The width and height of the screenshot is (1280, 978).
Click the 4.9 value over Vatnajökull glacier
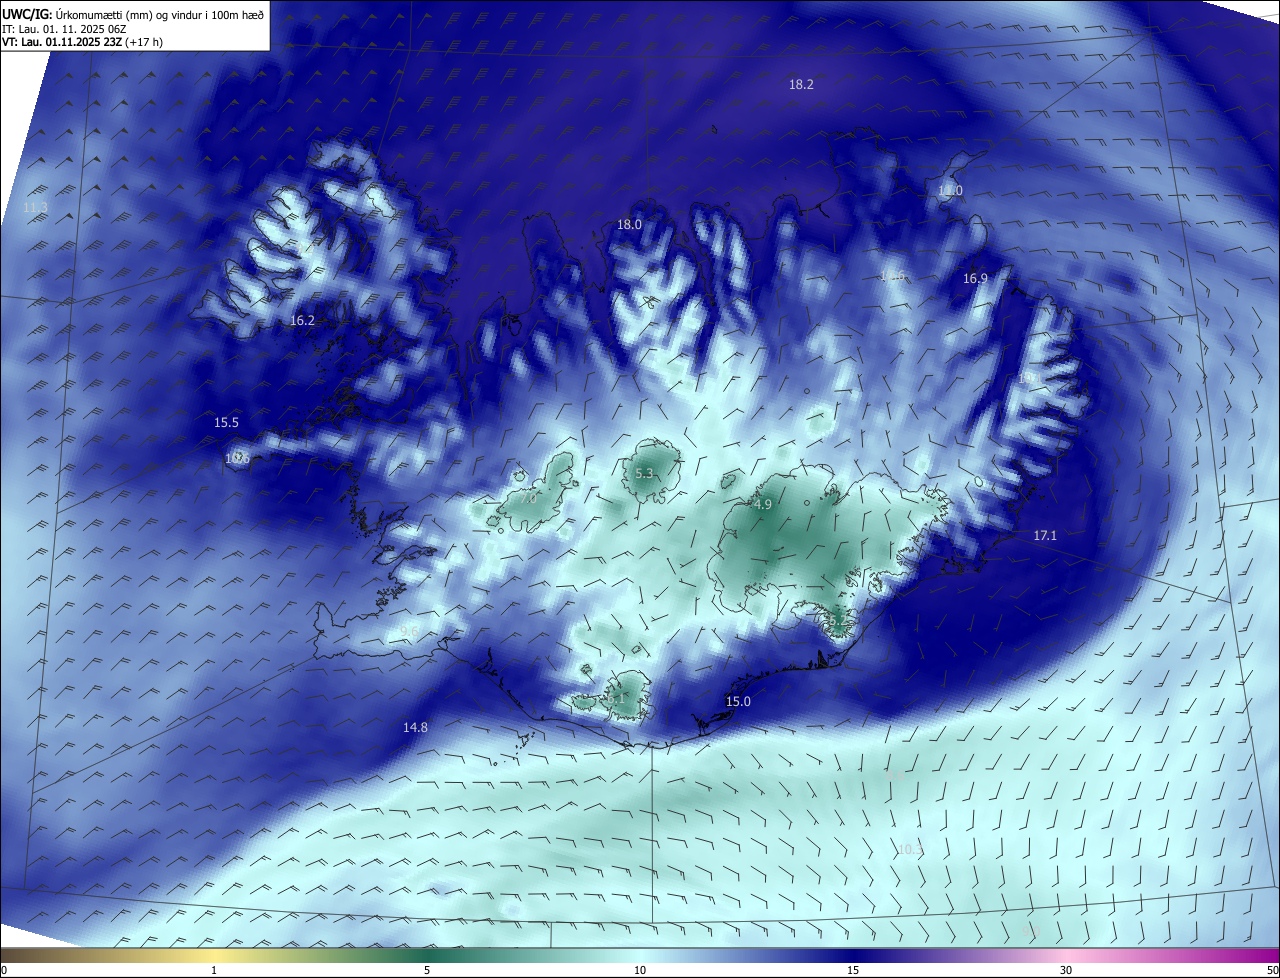[x=763, y=505]
